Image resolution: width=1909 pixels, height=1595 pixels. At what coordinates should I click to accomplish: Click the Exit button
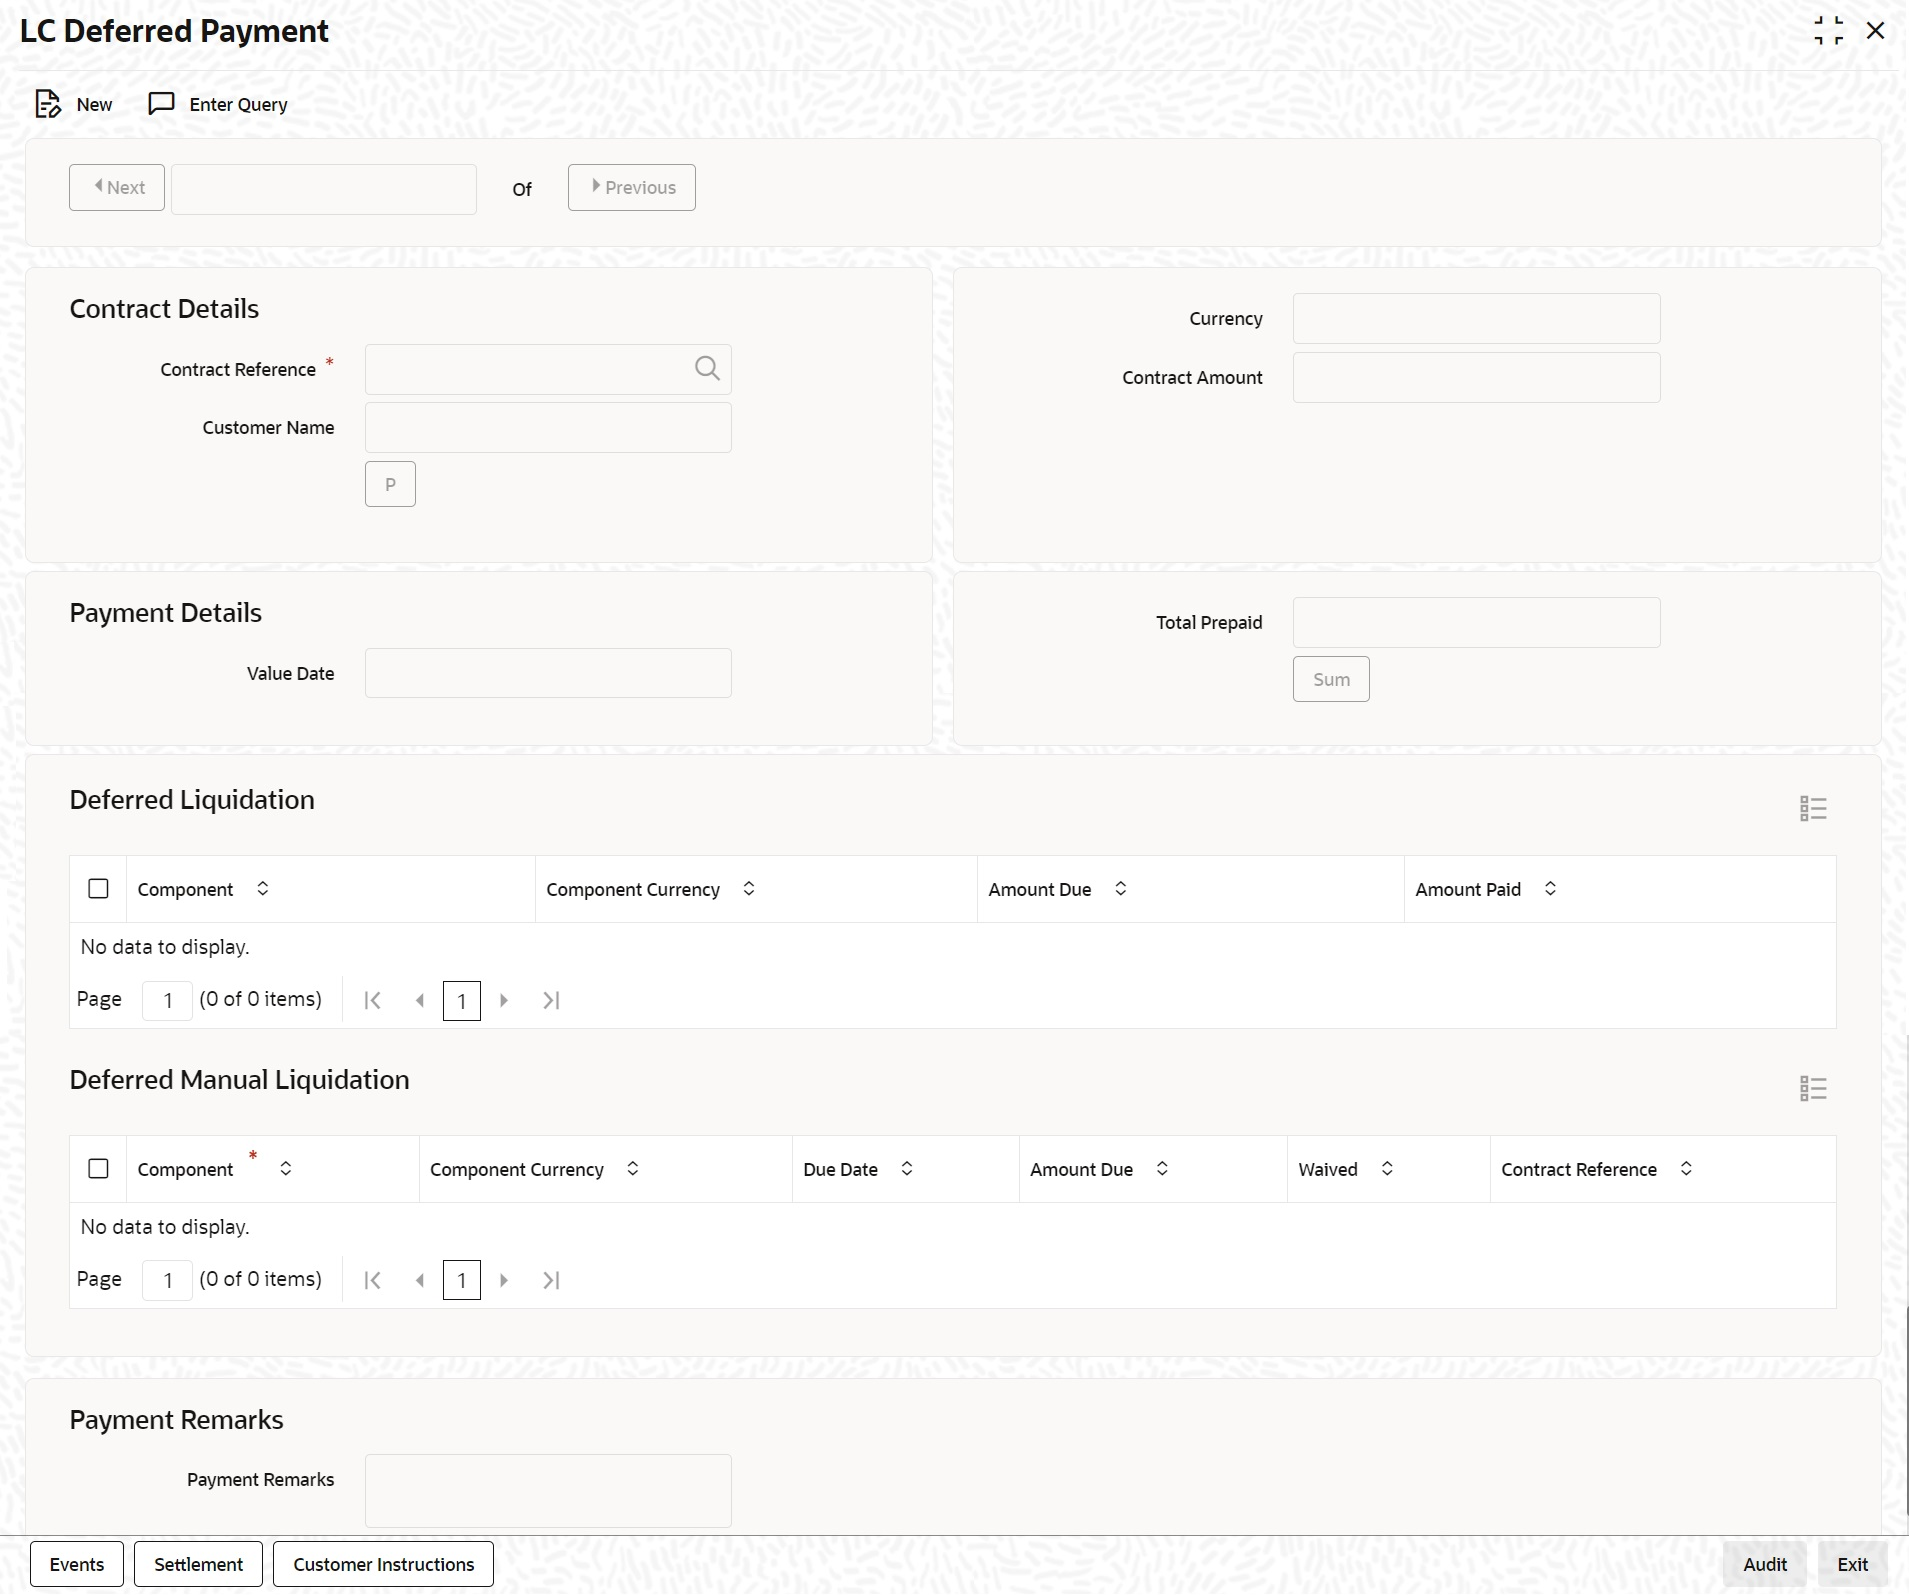point(1852,1564)
